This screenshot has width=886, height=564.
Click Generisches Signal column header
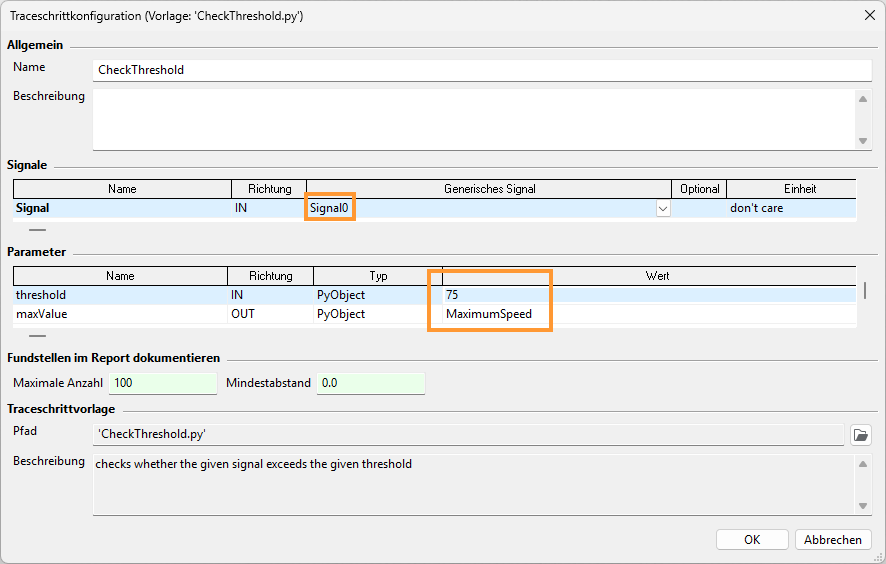(x=489, y=189)
